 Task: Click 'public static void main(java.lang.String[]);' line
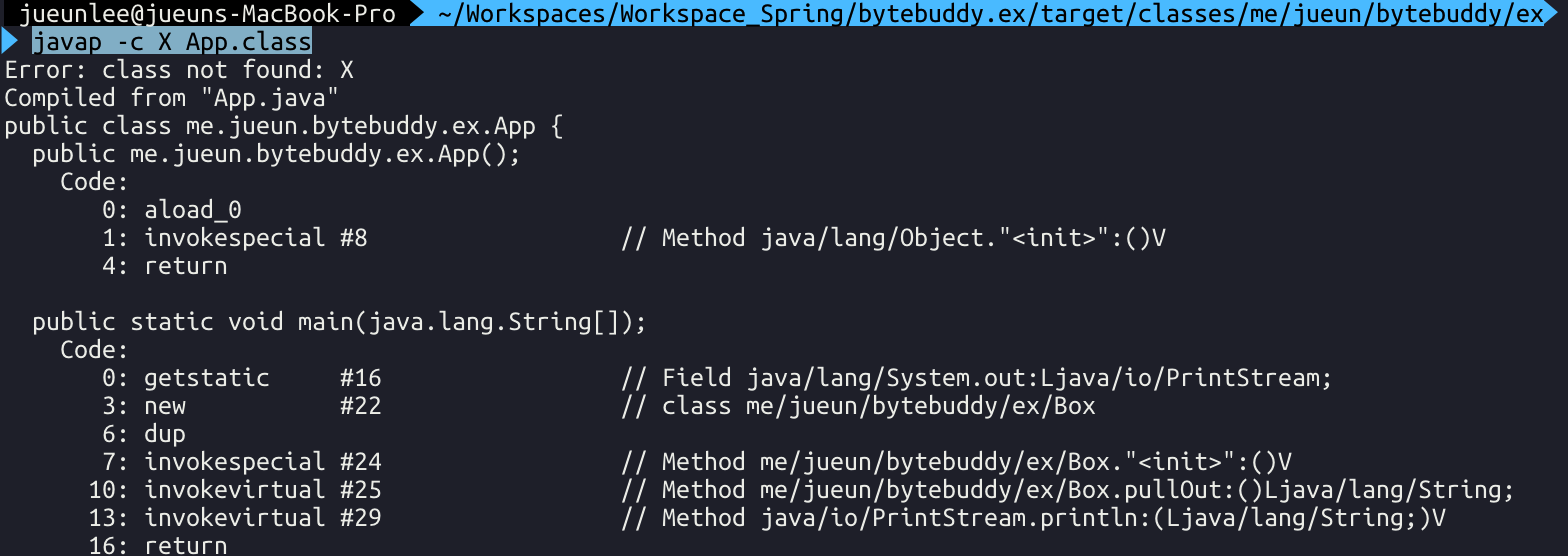click(x=340, y=322)
